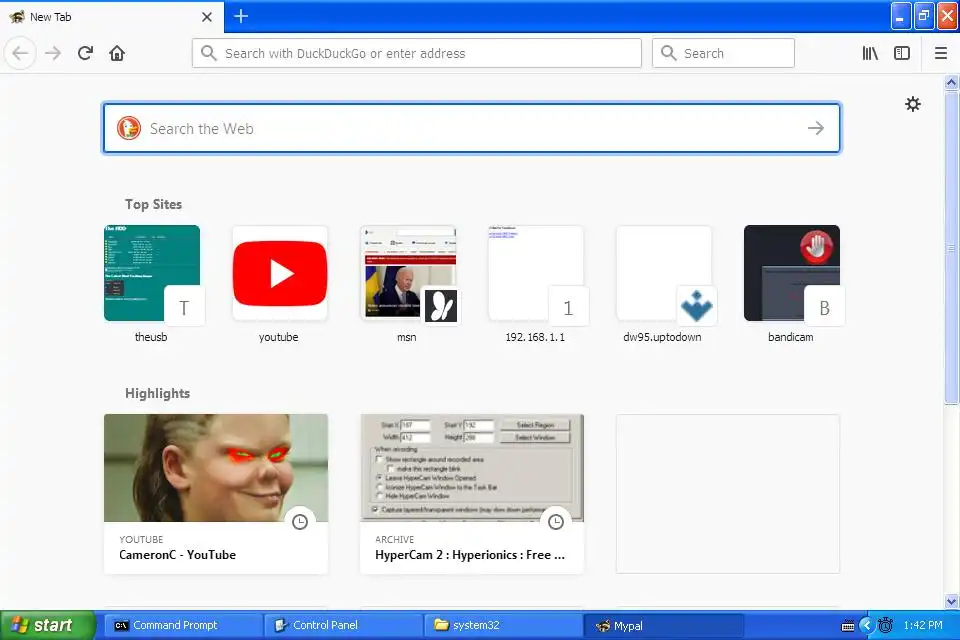
Task: Open the Windows start menu
Action: (x=48, y=625)
